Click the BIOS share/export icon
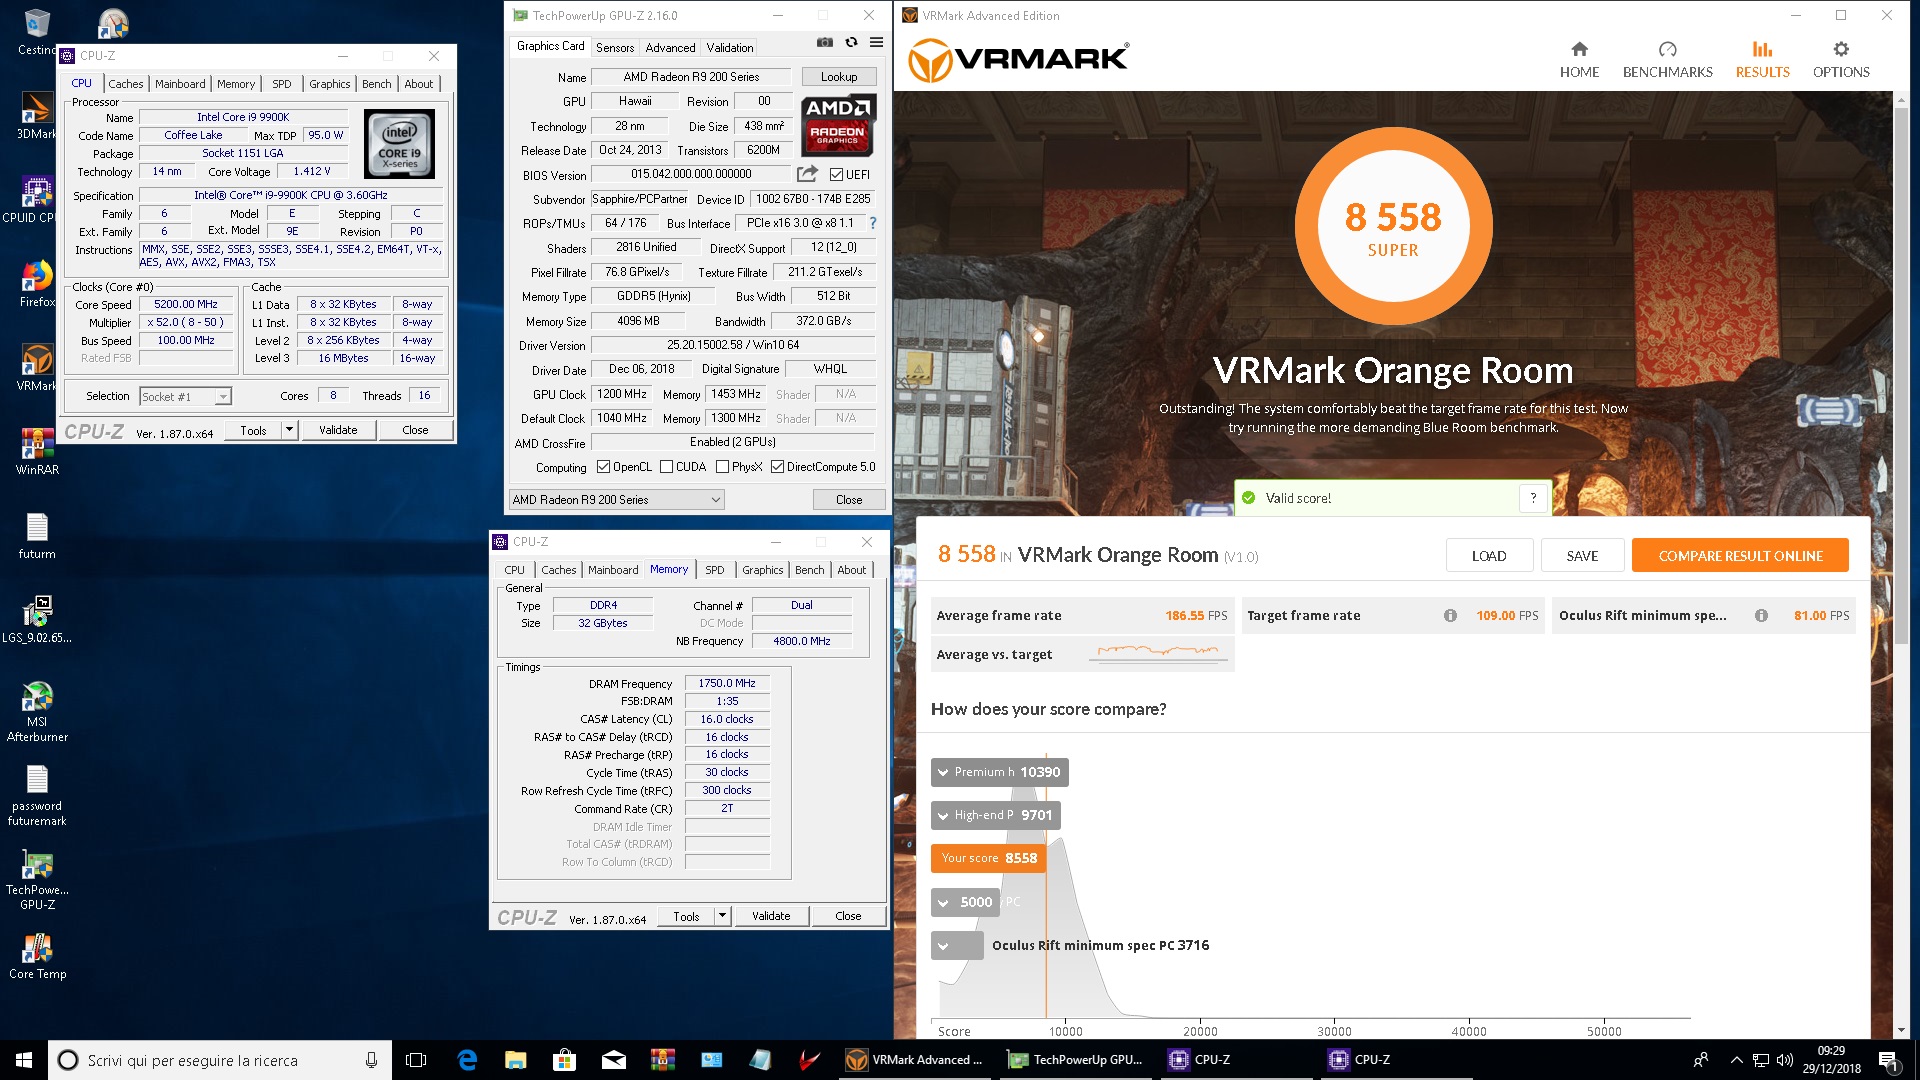 click(807, 174)
